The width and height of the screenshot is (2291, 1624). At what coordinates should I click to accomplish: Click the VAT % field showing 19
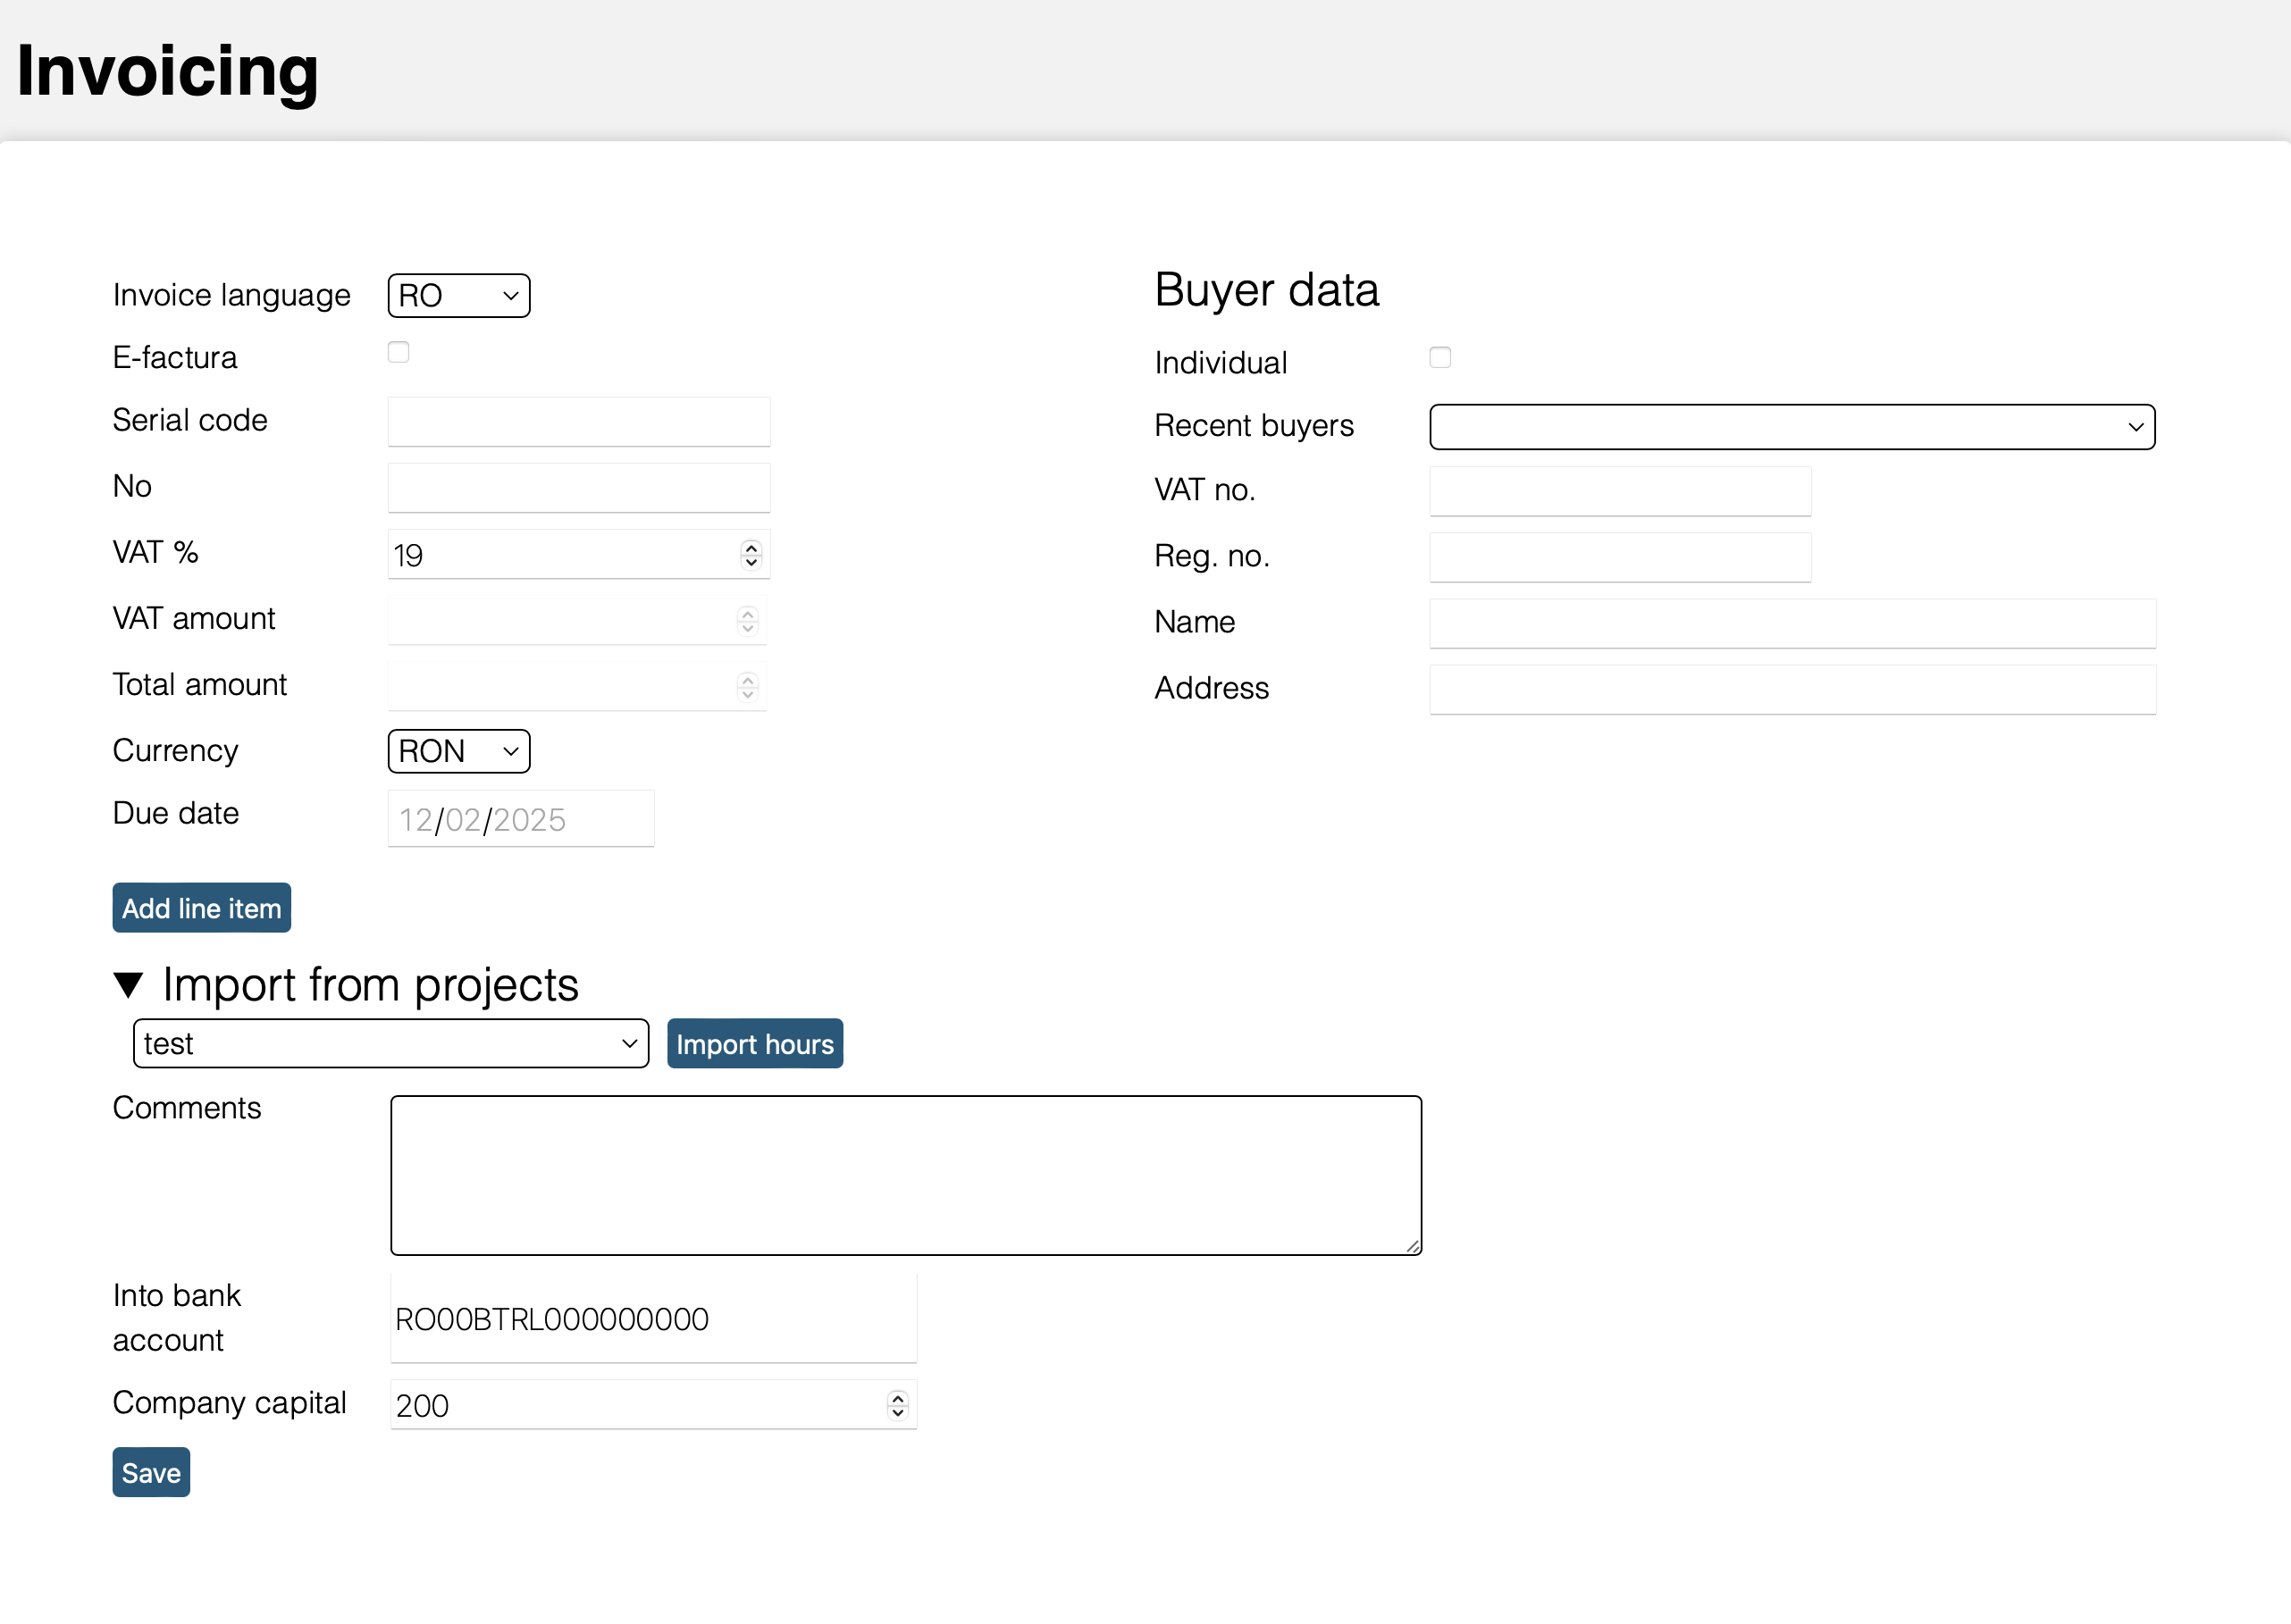click(579, 554)
